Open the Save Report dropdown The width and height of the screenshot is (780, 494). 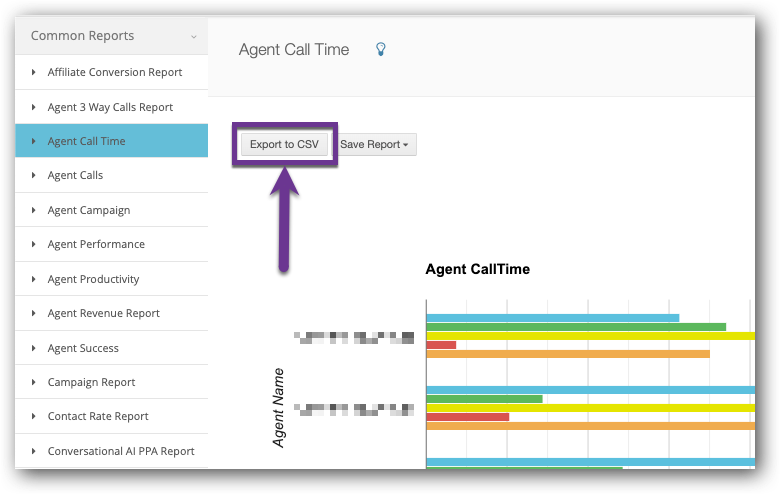coord(374,144)
